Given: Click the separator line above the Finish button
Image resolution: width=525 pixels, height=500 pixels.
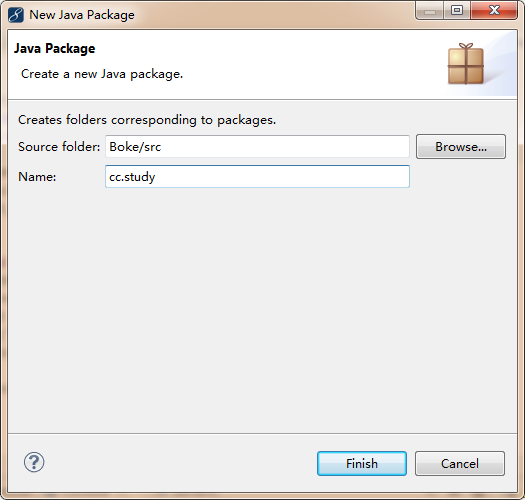Looking at the screenshot, I should click(262, 433).
